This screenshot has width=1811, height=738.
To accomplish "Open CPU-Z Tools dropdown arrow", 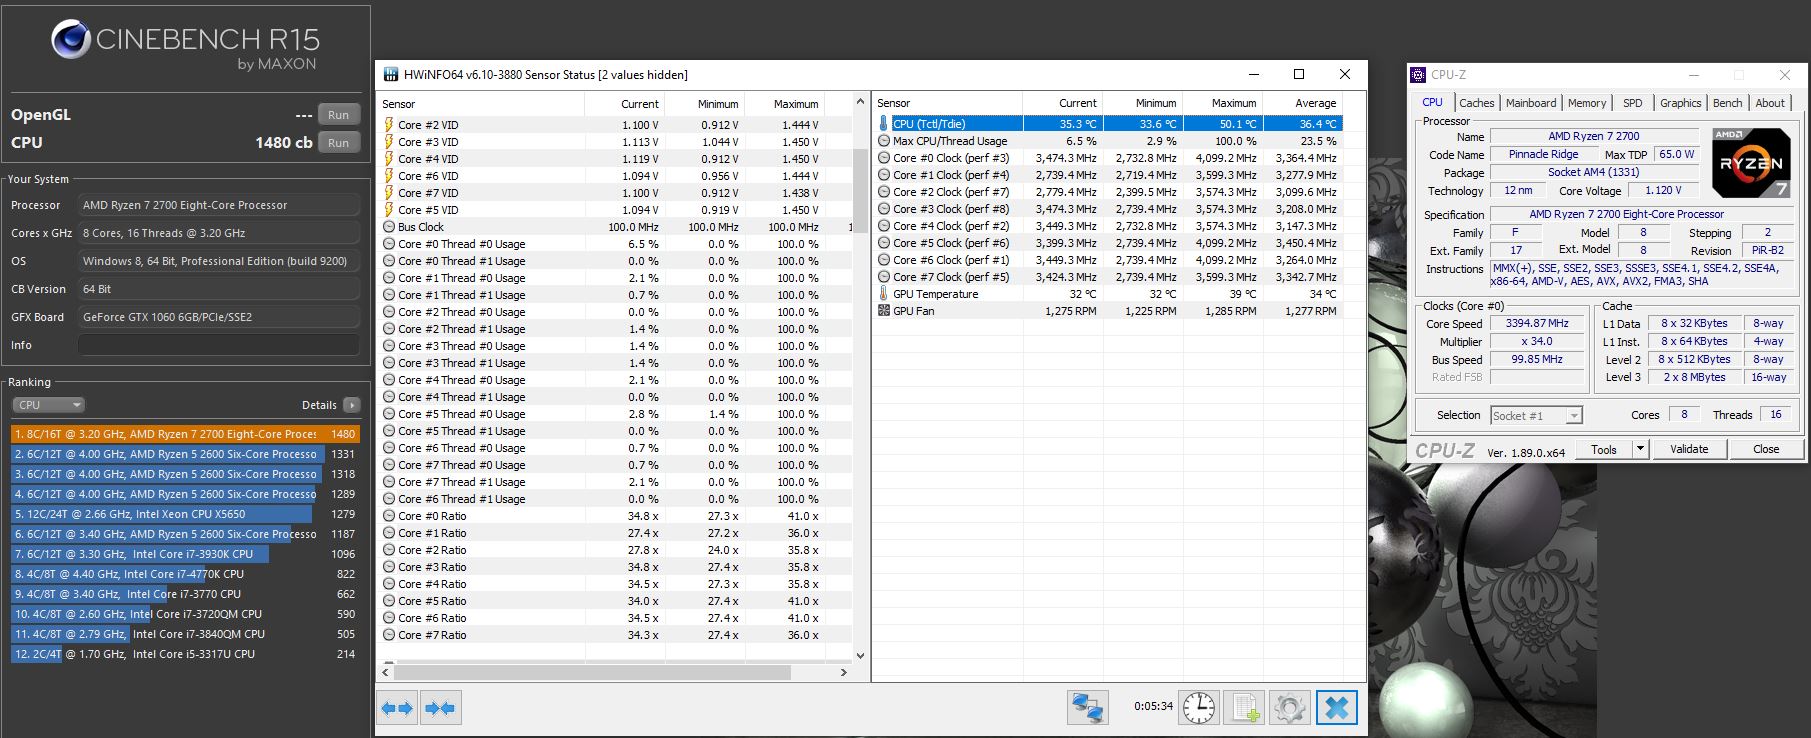I will coord(1640,450).
